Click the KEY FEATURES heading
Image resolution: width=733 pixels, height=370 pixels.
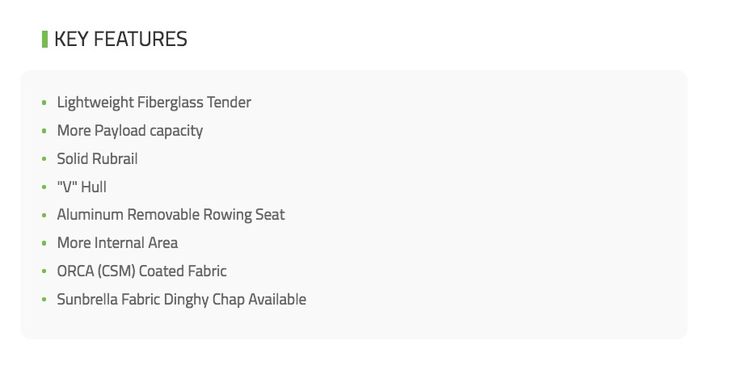pos(121,39)
